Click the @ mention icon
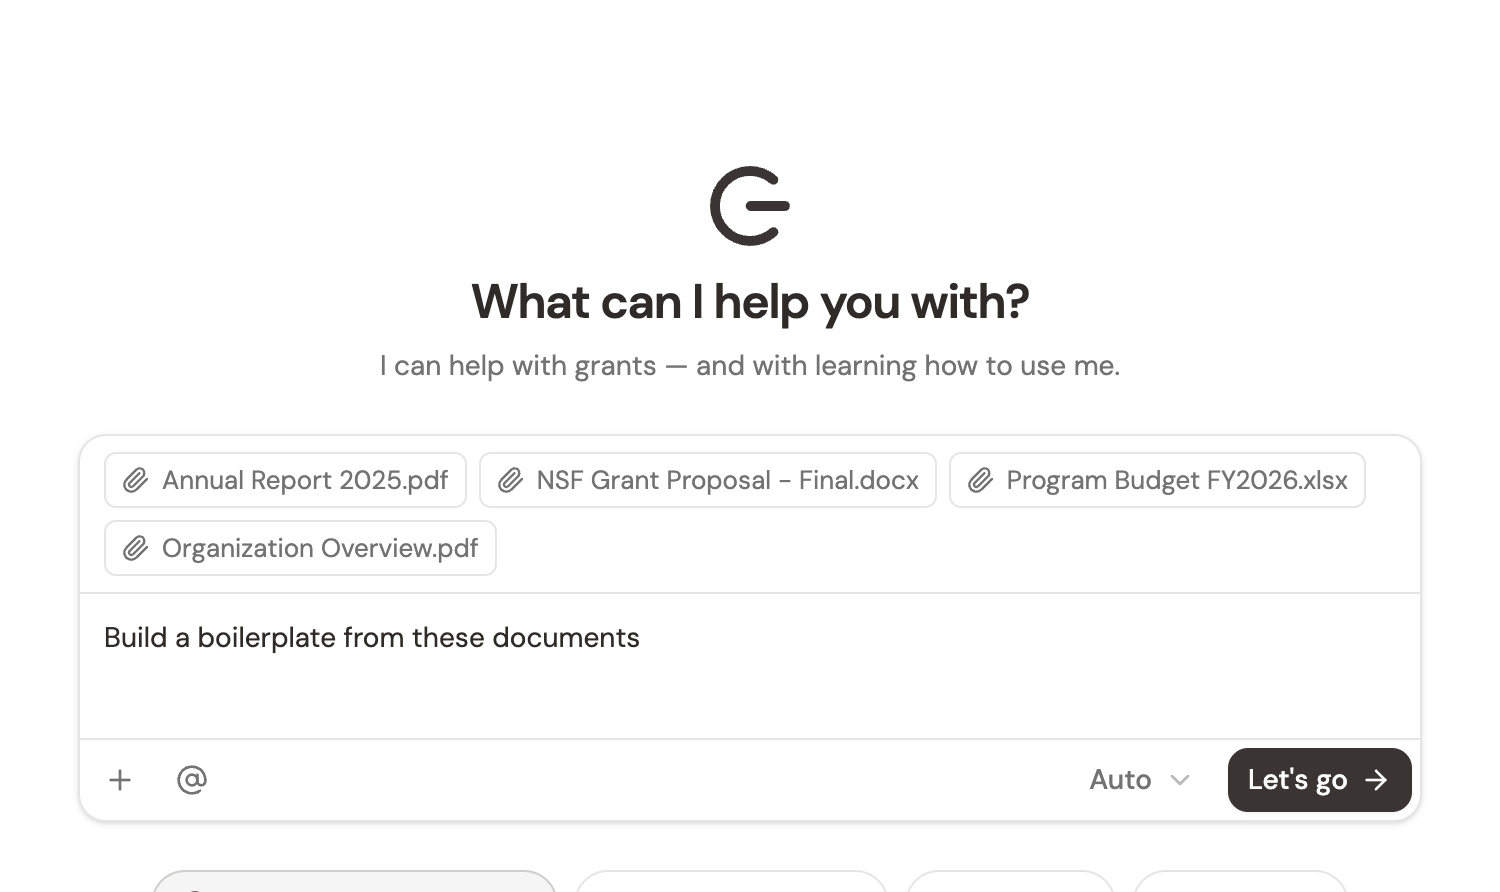The height and width of the screenshot is (892, 1500). [x=191, y=779]
